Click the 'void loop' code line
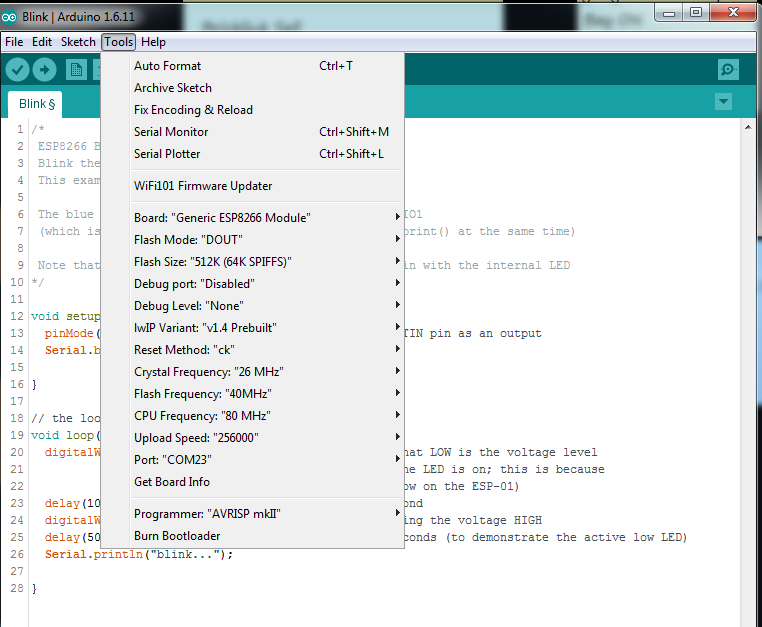Viewport: 762px width, 627px height. pos(66,435)
